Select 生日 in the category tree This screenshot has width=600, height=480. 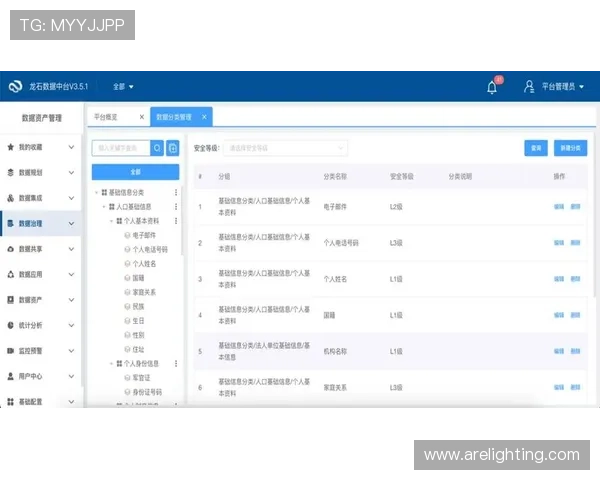pyautogui.click(x=138, y=321)
